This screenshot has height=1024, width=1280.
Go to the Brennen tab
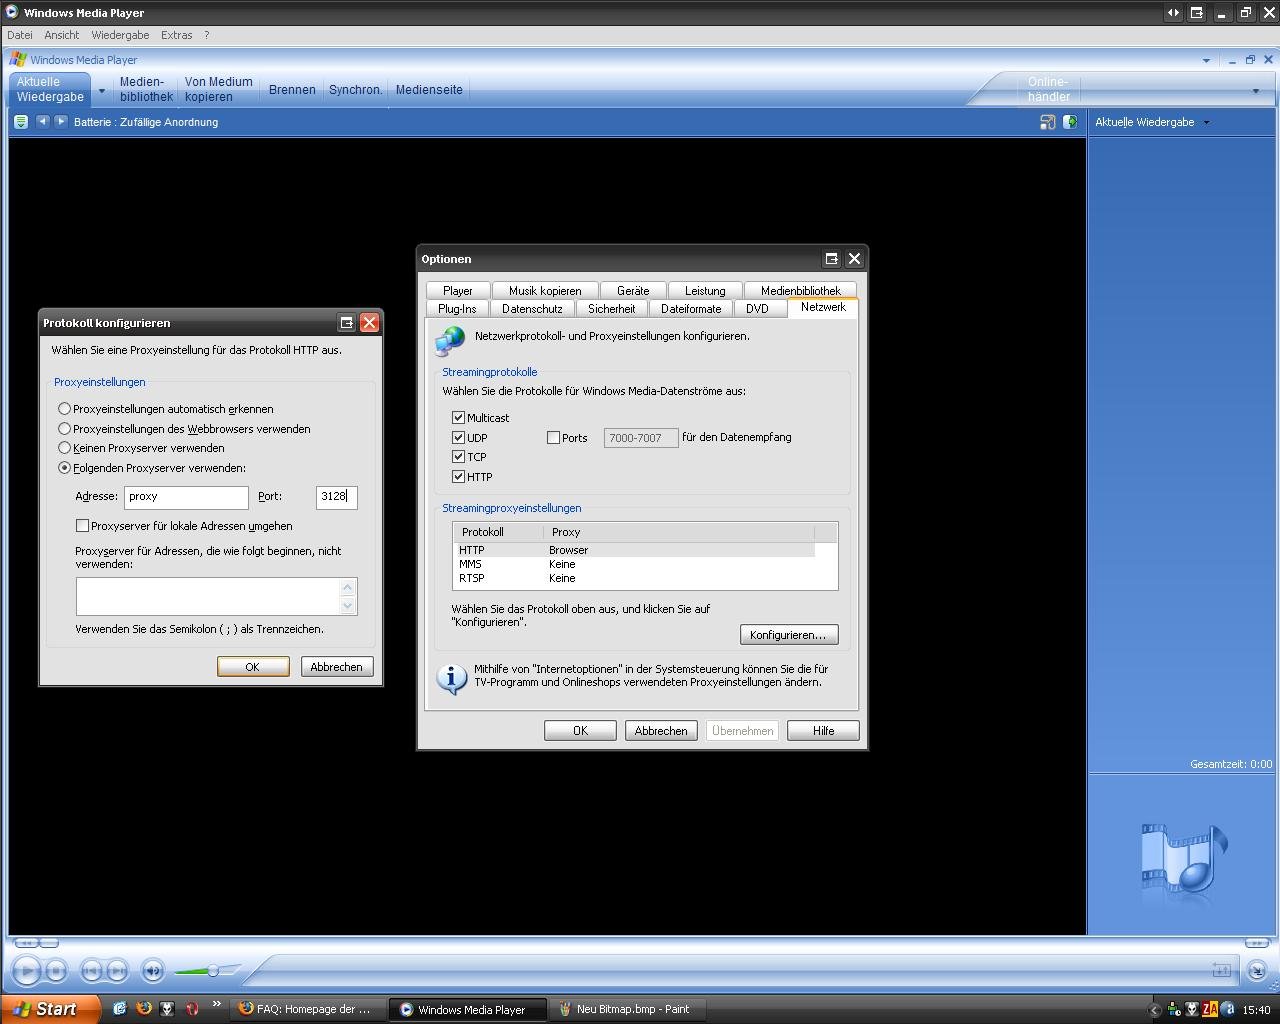[292, 90]
